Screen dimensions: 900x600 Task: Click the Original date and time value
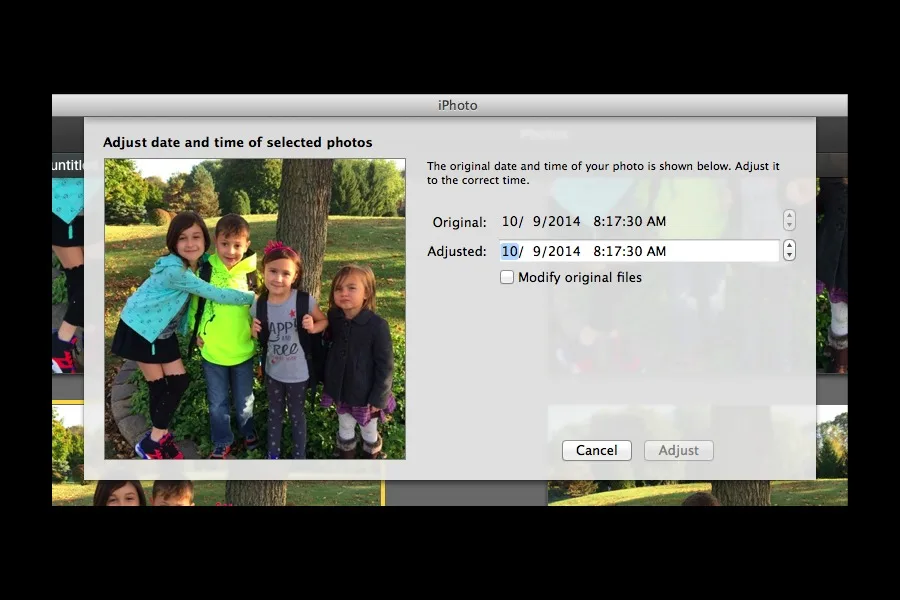click(x=583, y=221)
